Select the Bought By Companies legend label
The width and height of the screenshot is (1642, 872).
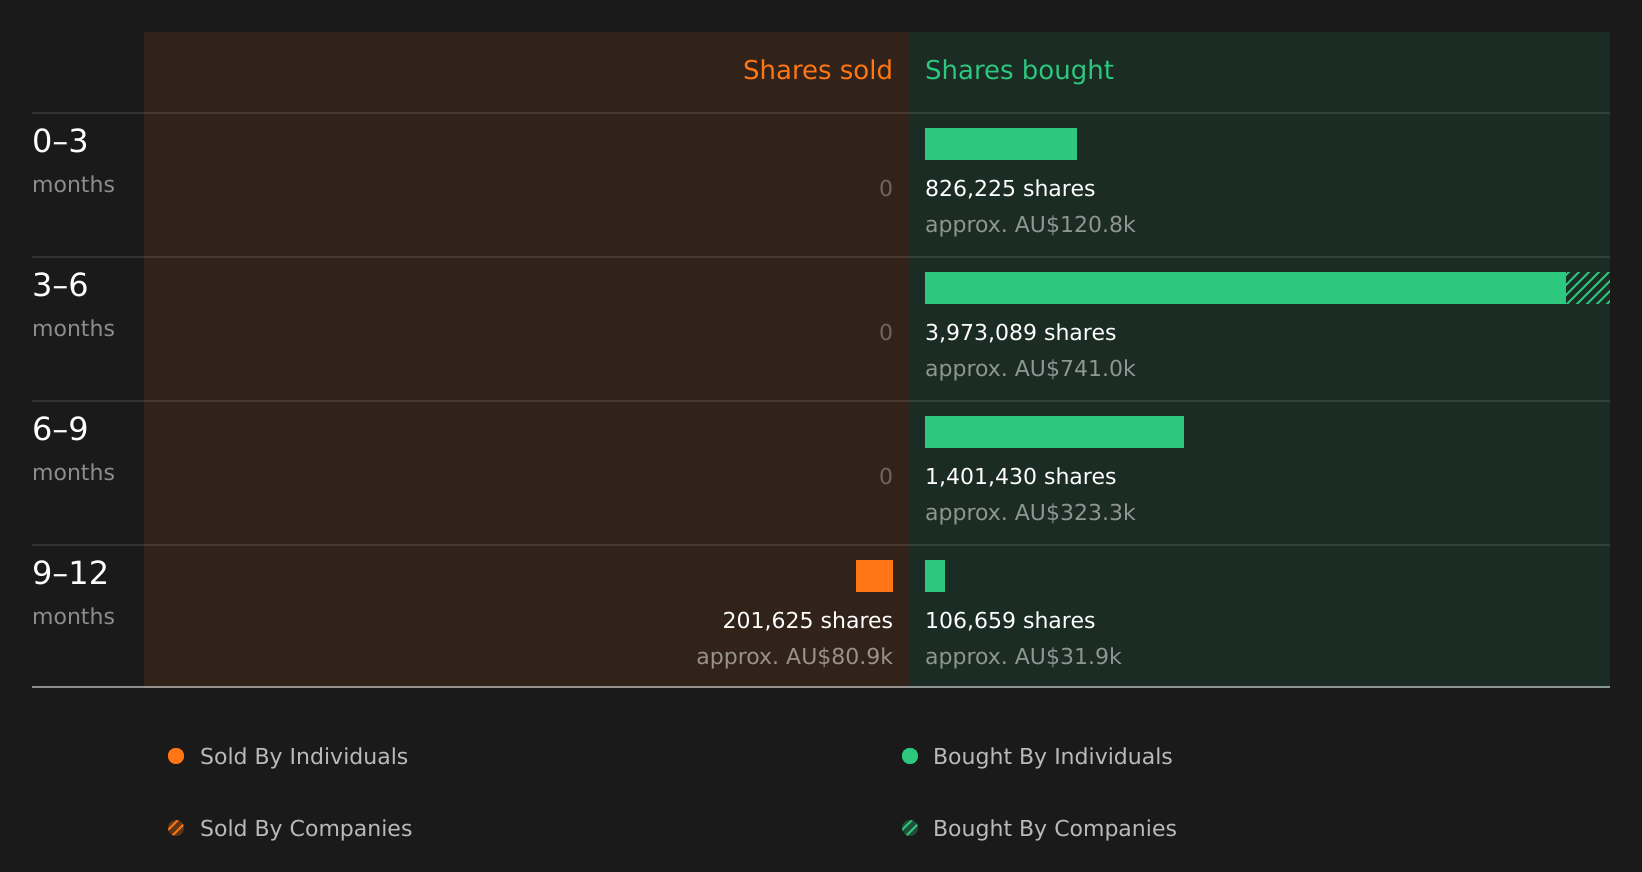pyautogui.click(x=1055, y=829)
